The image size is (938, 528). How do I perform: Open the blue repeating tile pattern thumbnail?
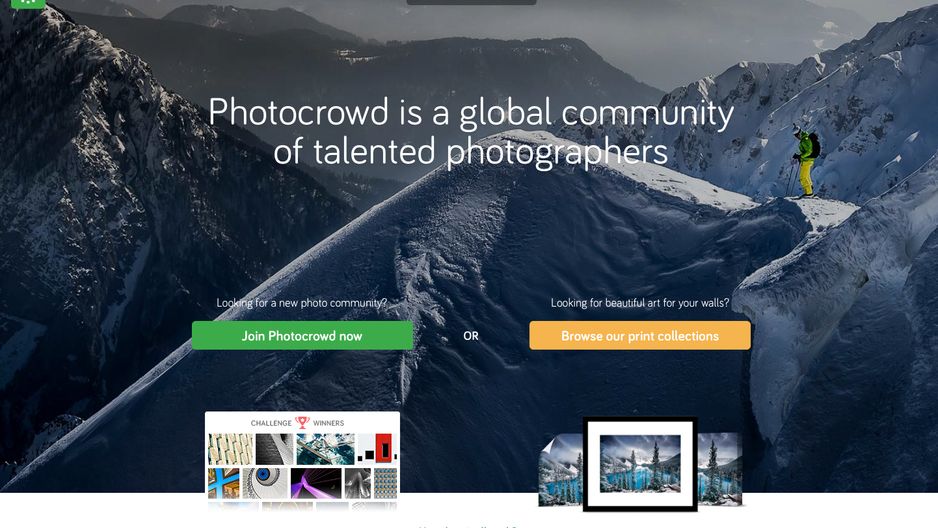[x=385, y=483]
